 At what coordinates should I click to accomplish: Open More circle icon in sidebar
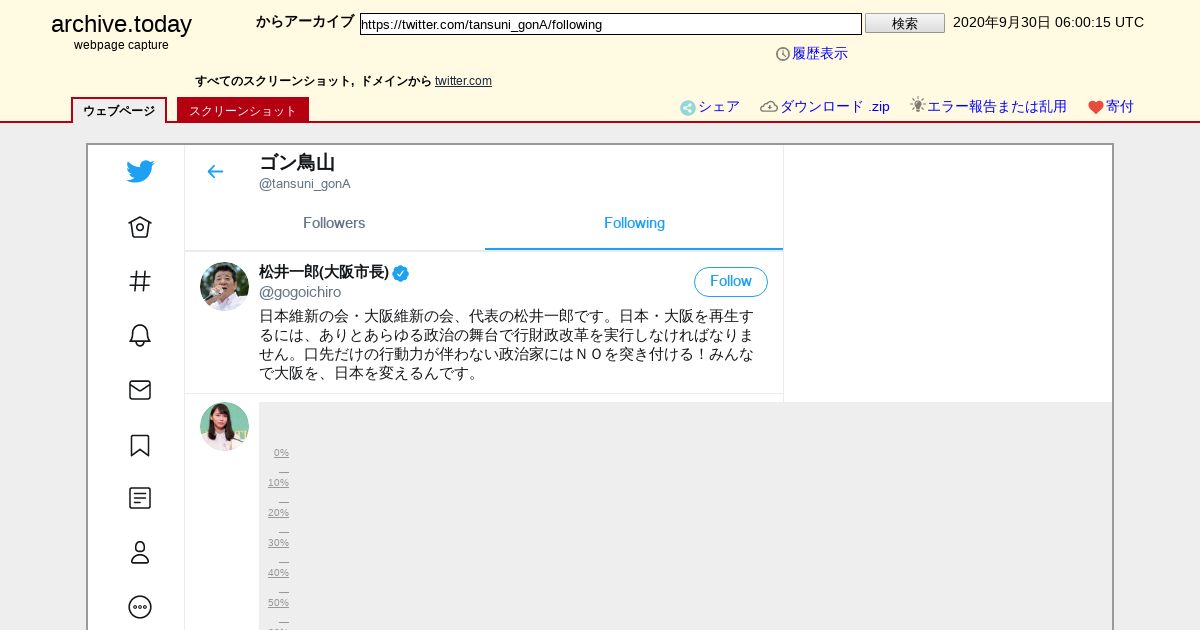point(140,607)
